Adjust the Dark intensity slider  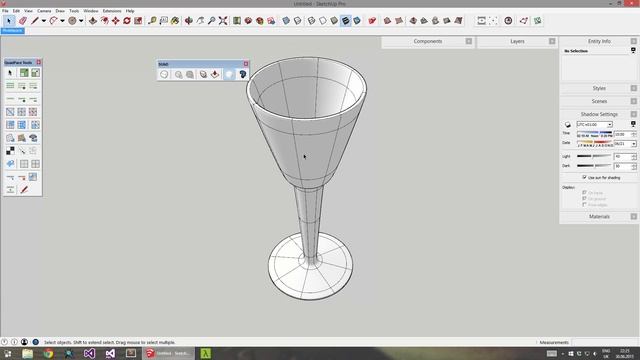tap(594, 166)
